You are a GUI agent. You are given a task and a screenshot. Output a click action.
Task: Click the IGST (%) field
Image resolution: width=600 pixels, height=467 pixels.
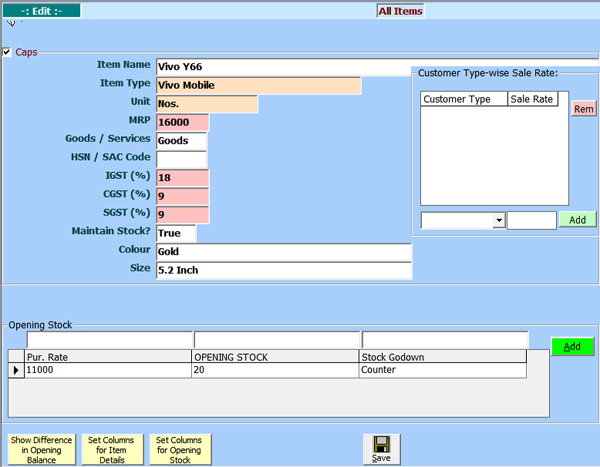183,178
